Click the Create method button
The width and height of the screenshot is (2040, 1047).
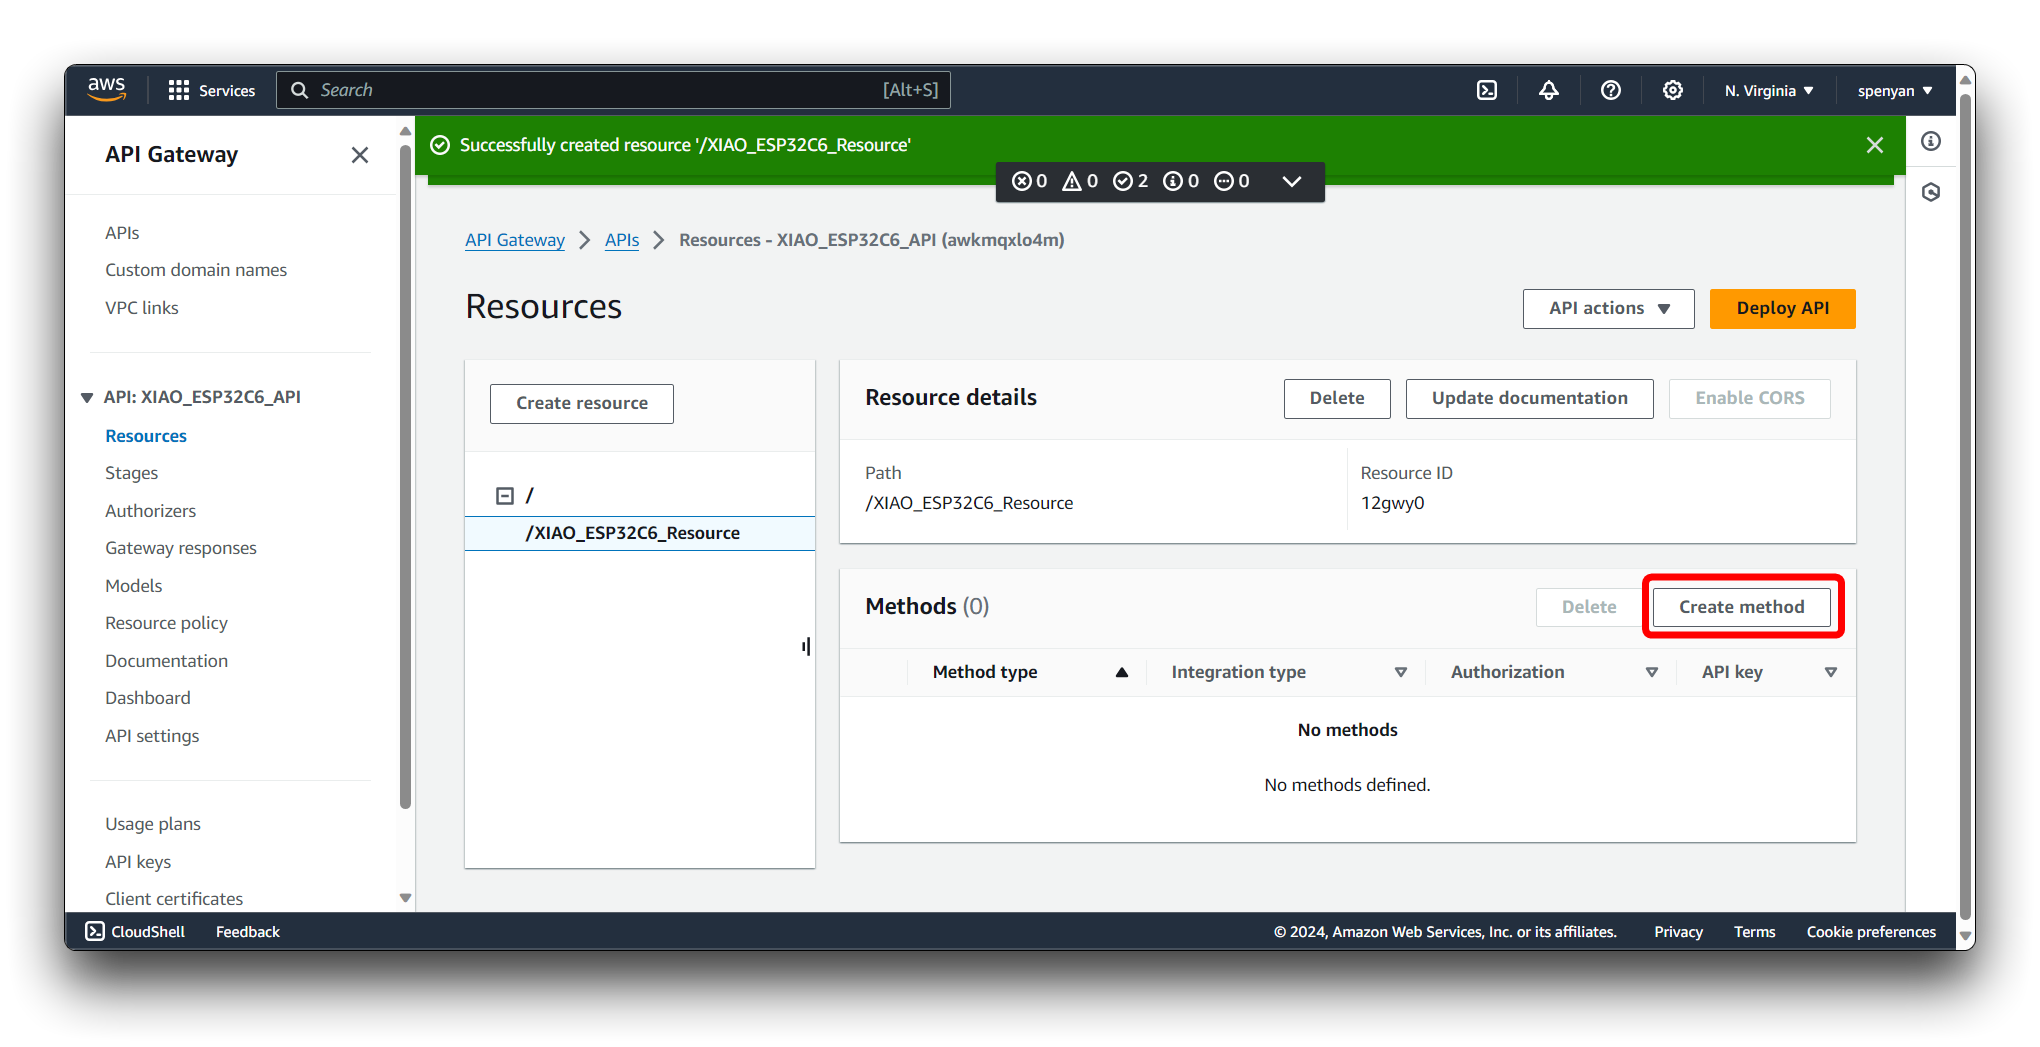click(1742, 608)
